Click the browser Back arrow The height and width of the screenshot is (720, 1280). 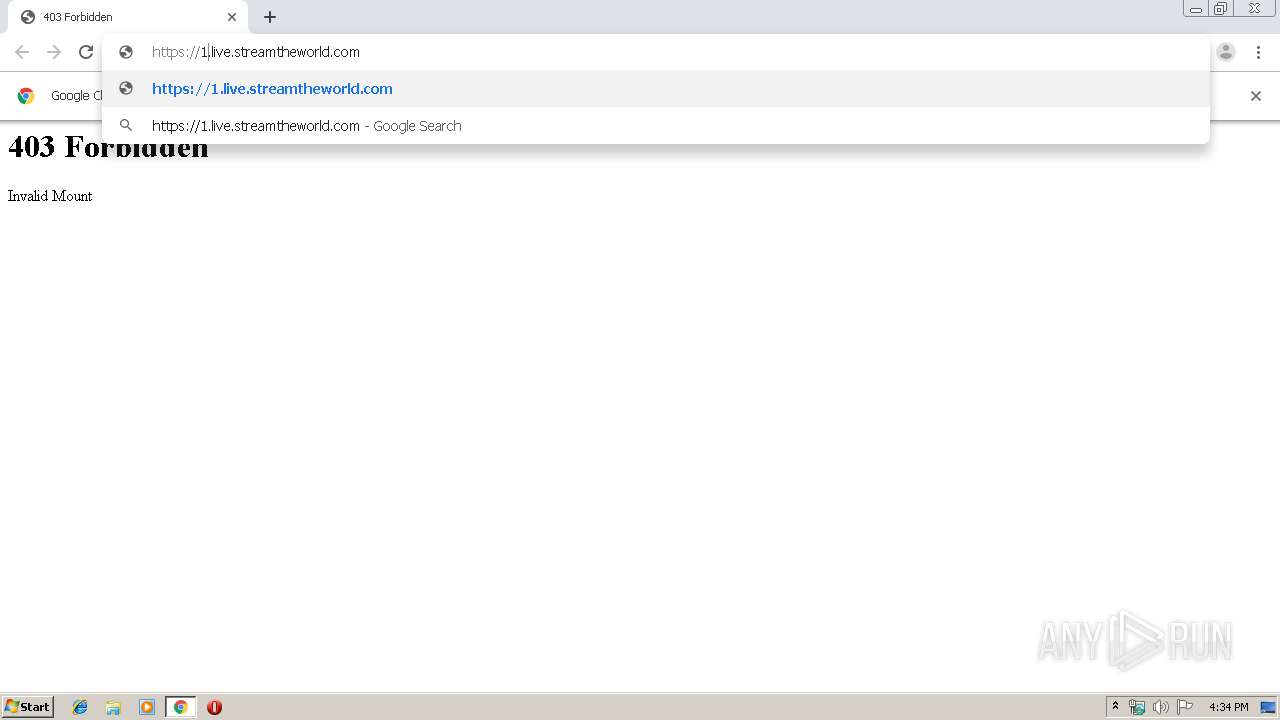tap(22, 52)
